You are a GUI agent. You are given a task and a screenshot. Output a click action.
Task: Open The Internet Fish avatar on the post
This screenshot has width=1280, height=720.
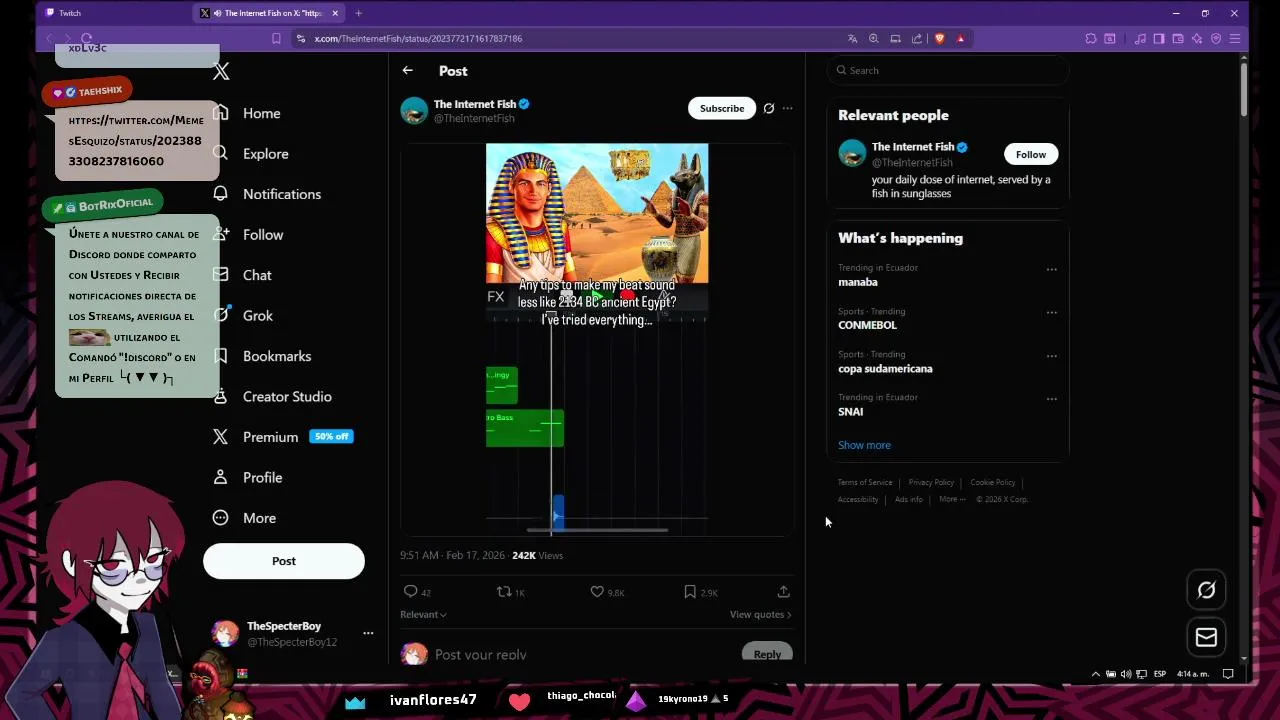tap(414, 110)
